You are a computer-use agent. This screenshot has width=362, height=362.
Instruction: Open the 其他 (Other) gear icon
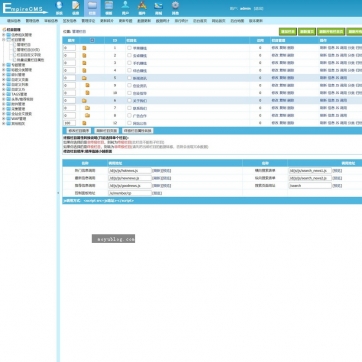(175, 8)
